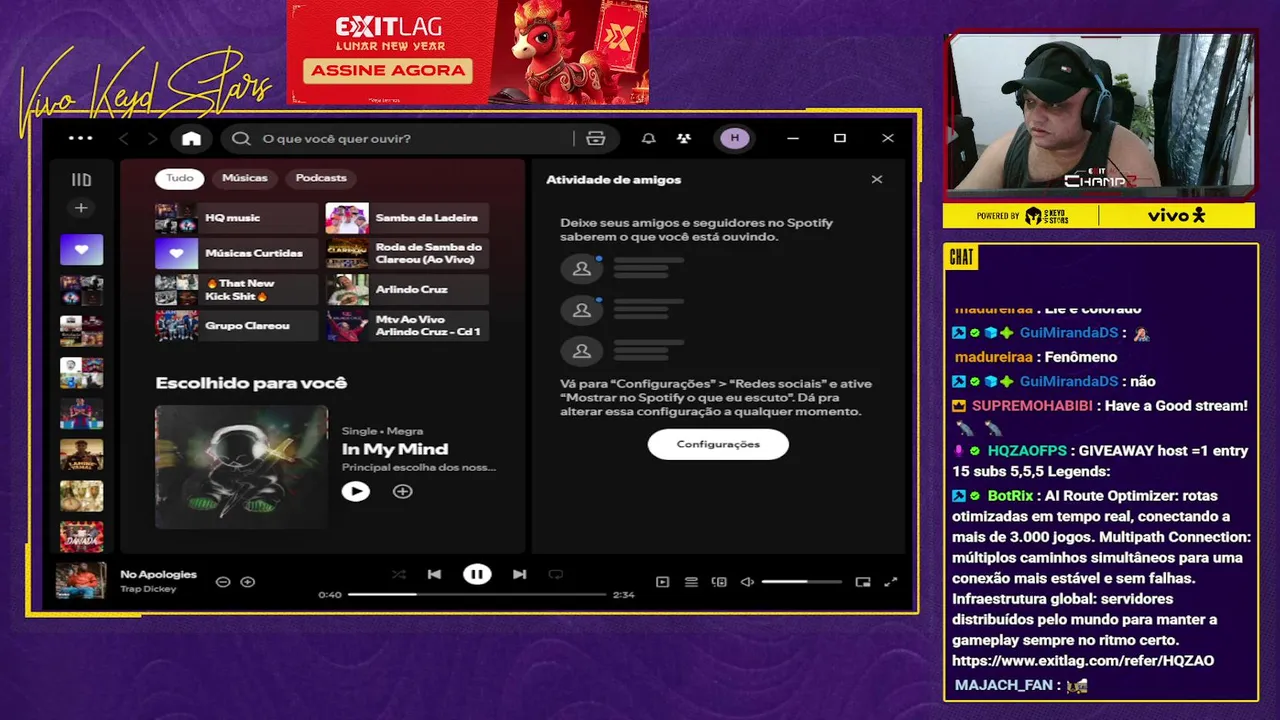The width and height of the screenshot is (1280, 720).
Task: Open Mtv Ao Vivo Arlindo Cruz
Action: (407, 326)
